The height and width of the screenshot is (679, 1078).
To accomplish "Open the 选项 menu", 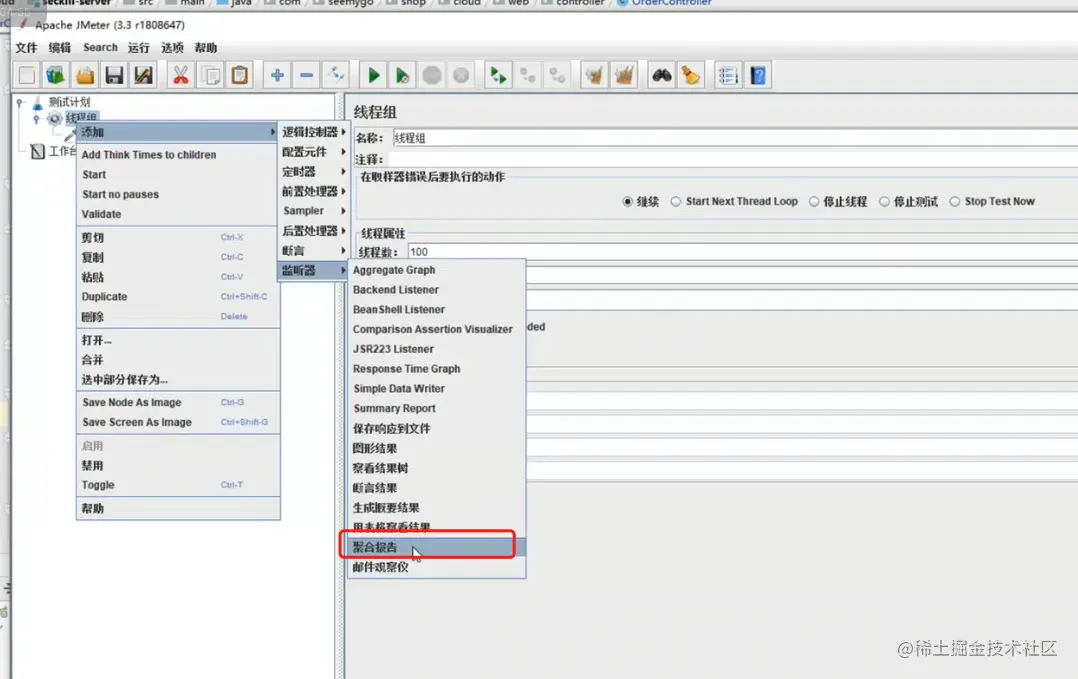I will (x=172, y=47).
